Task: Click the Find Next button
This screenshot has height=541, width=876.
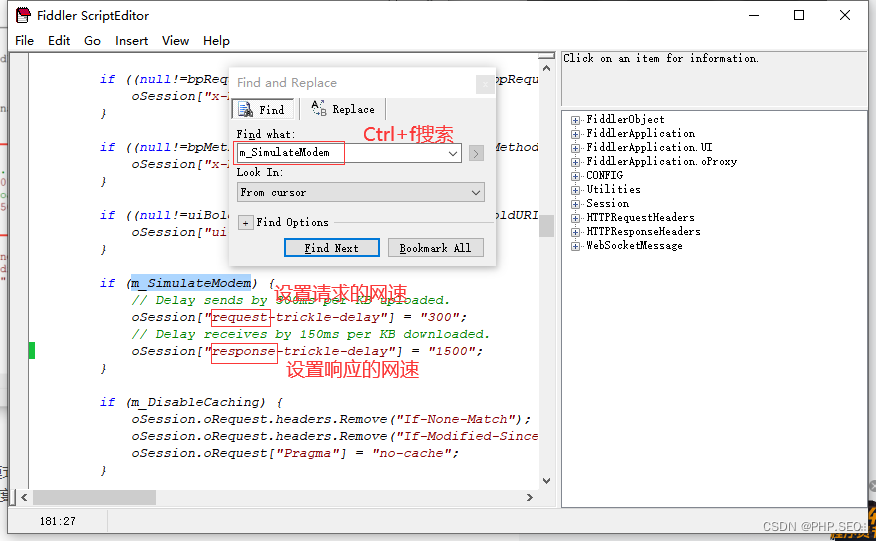Action: pyautogui.click(x=332, y=248)
